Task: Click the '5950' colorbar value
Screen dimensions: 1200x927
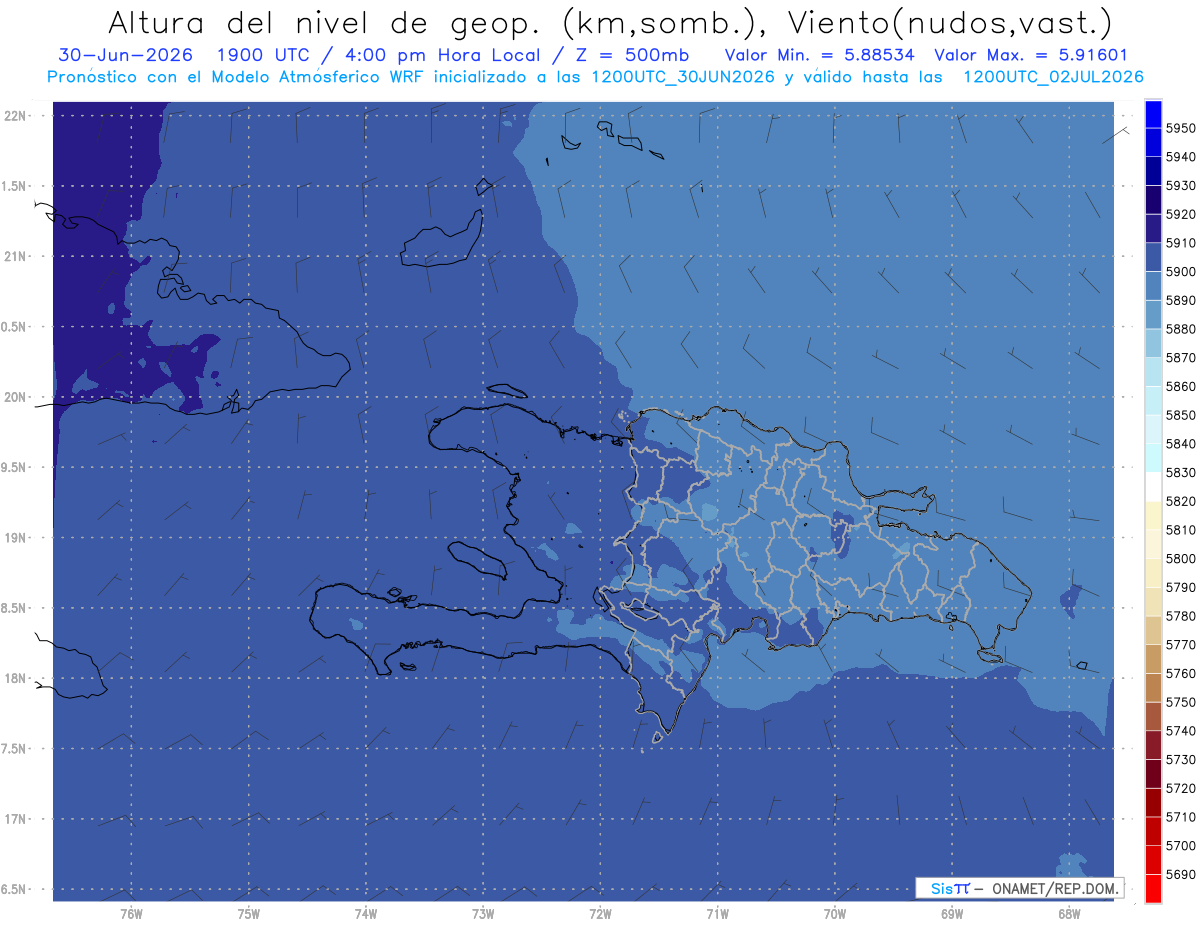Action: [x=1180, y=128]
